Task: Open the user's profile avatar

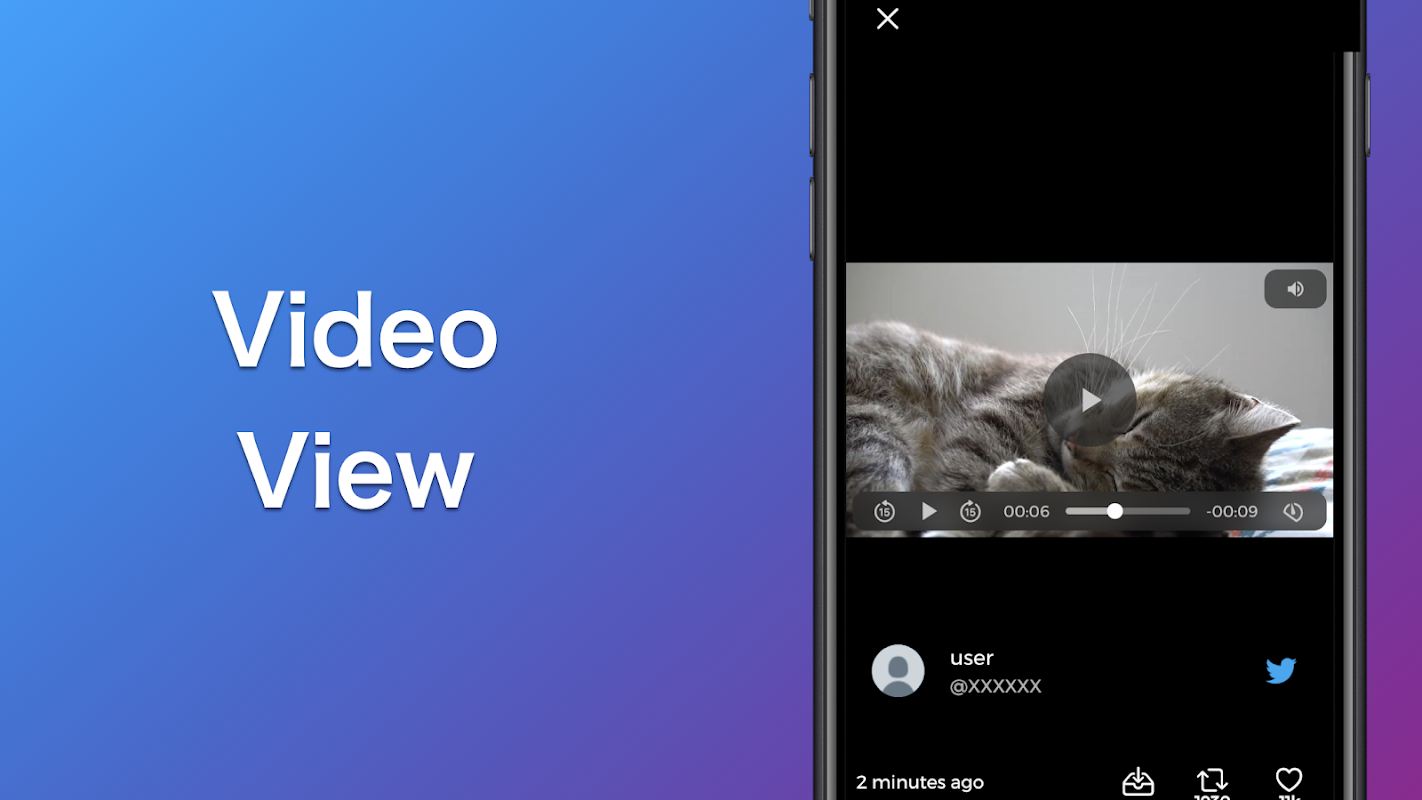Action: pyautogui.click(x=898, y=670)
